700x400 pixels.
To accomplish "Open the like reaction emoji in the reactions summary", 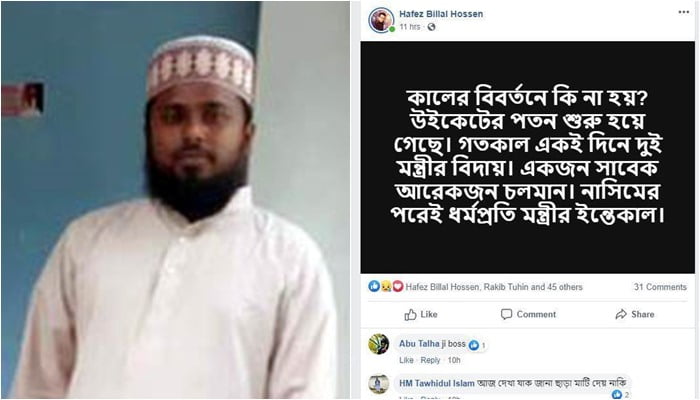I will [x=374, y=286].
